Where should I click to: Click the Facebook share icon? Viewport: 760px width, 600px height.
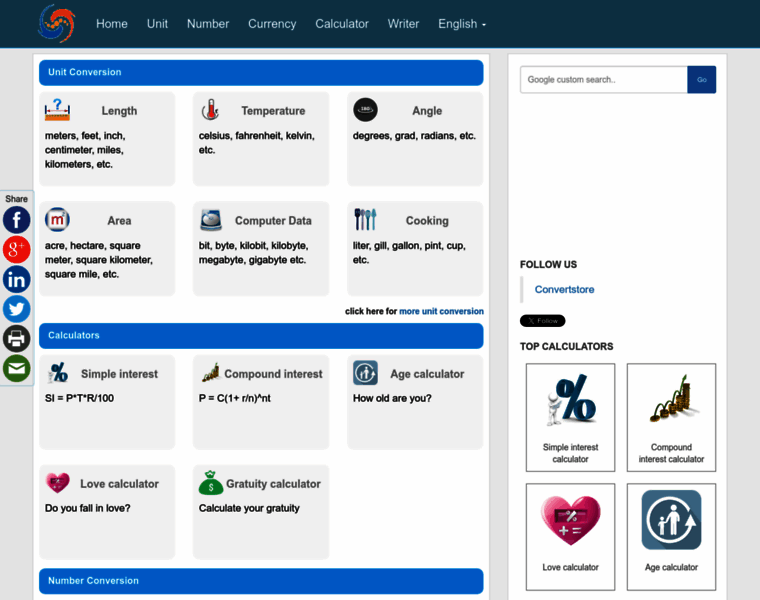(16, 220)
